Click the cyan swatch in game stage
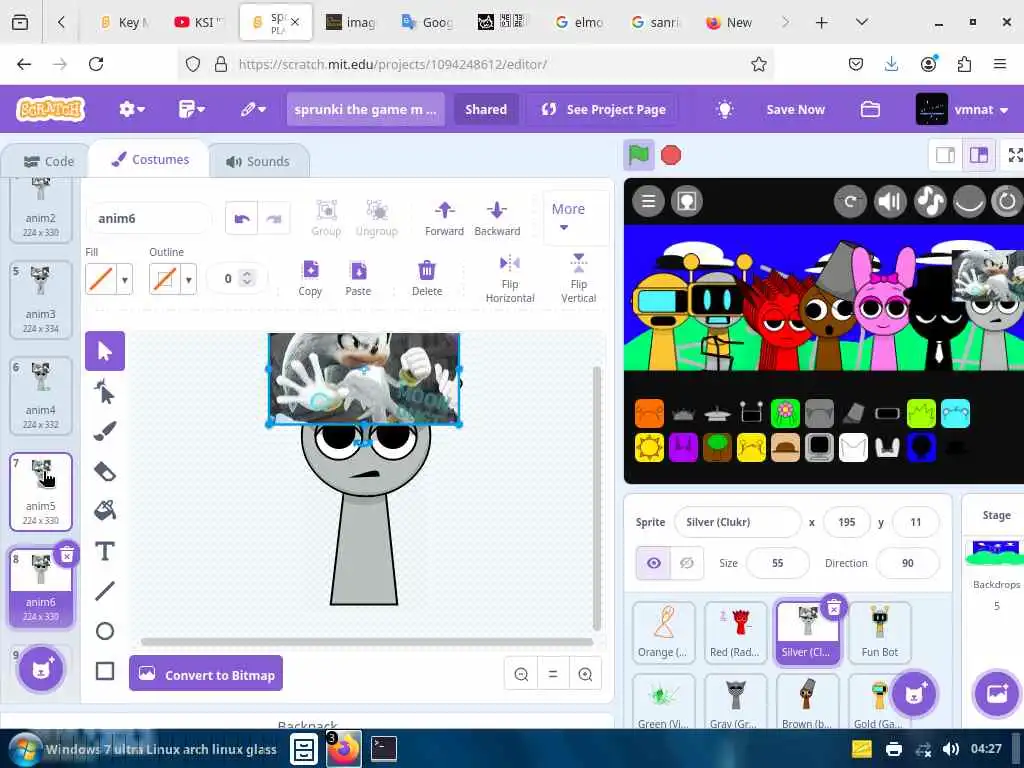Screen dimensions: 1024x768 click(x=955, y=413)
